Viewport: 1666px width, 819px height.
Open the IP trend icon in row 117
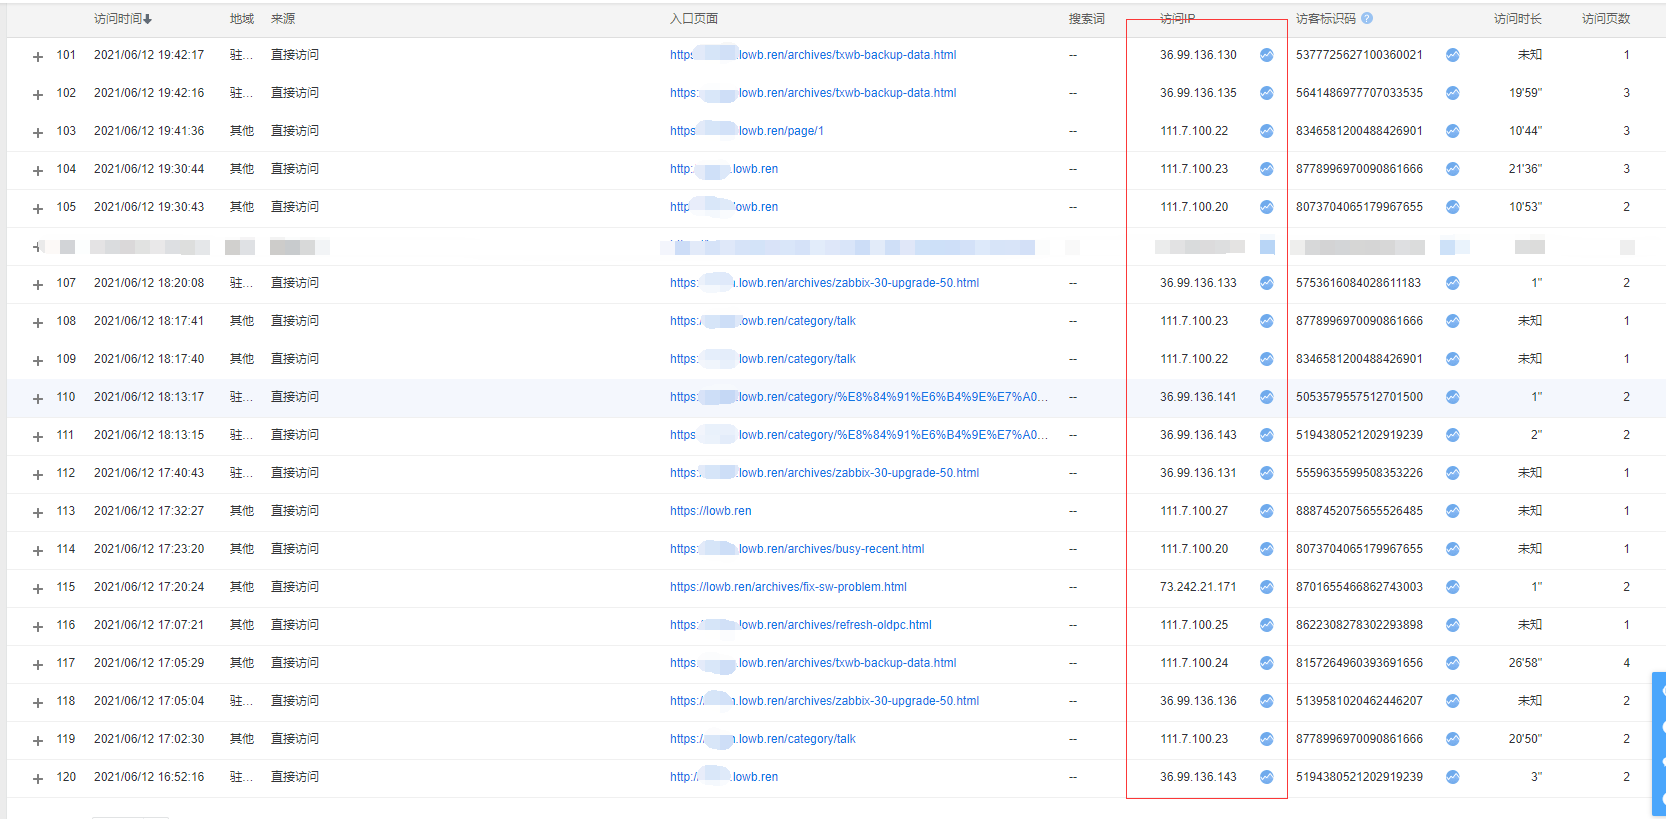[1266, 663]
